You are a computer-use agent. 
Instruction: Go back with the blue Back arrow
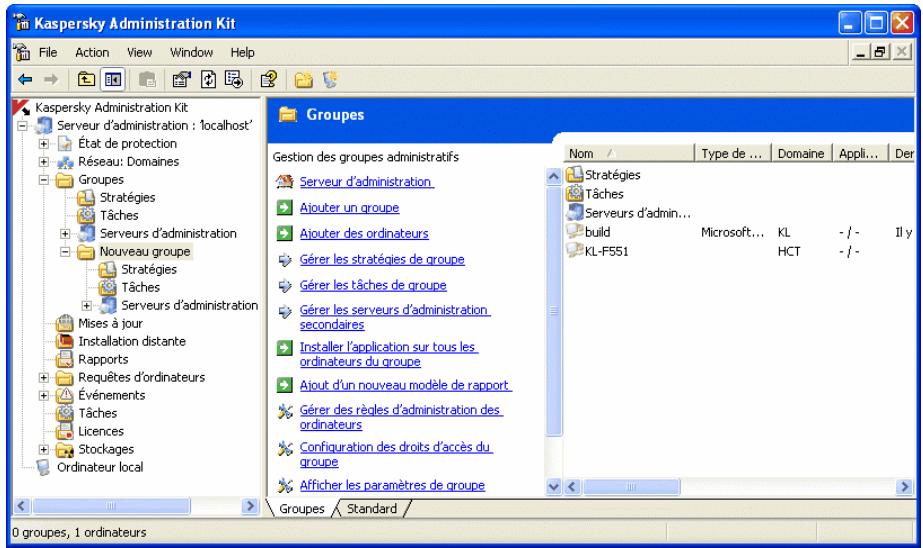(x=25, y=79)
